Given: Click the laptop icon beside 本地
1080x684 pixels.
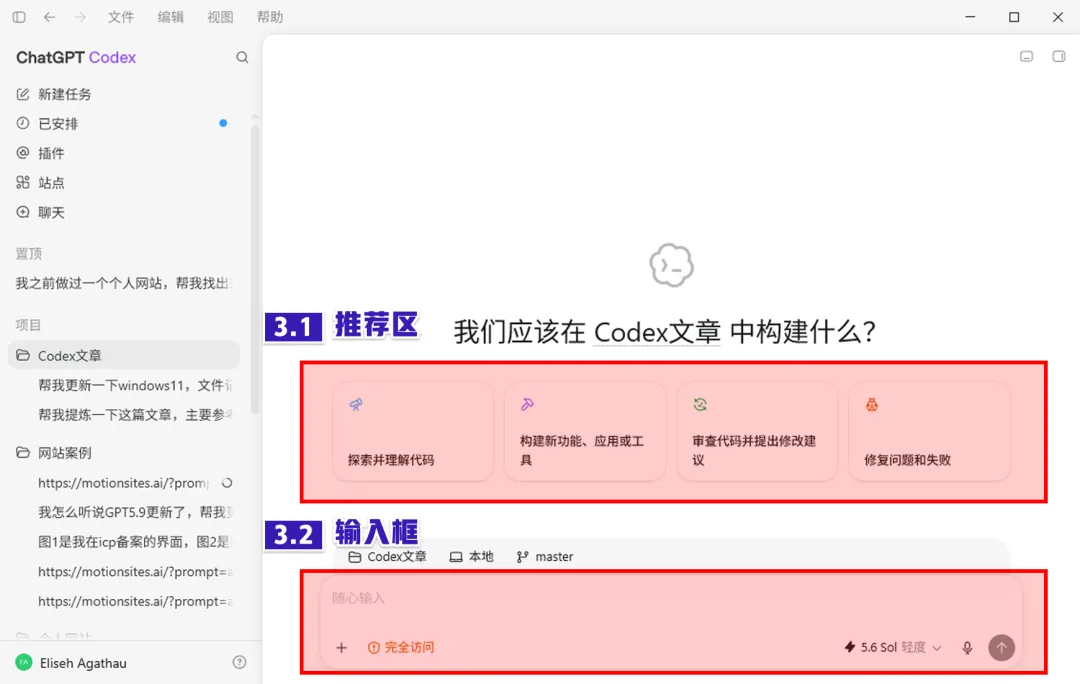Looking at the screenshot, I should [x=456, y=557].
